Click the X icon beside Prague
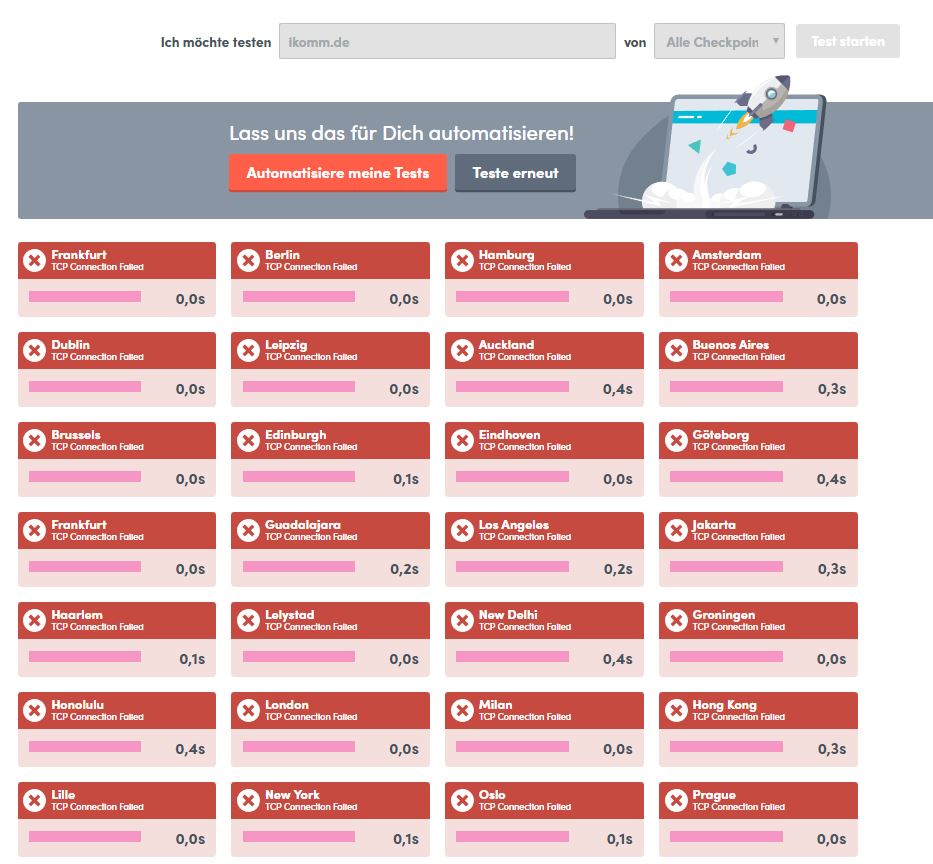 [676, 801]
